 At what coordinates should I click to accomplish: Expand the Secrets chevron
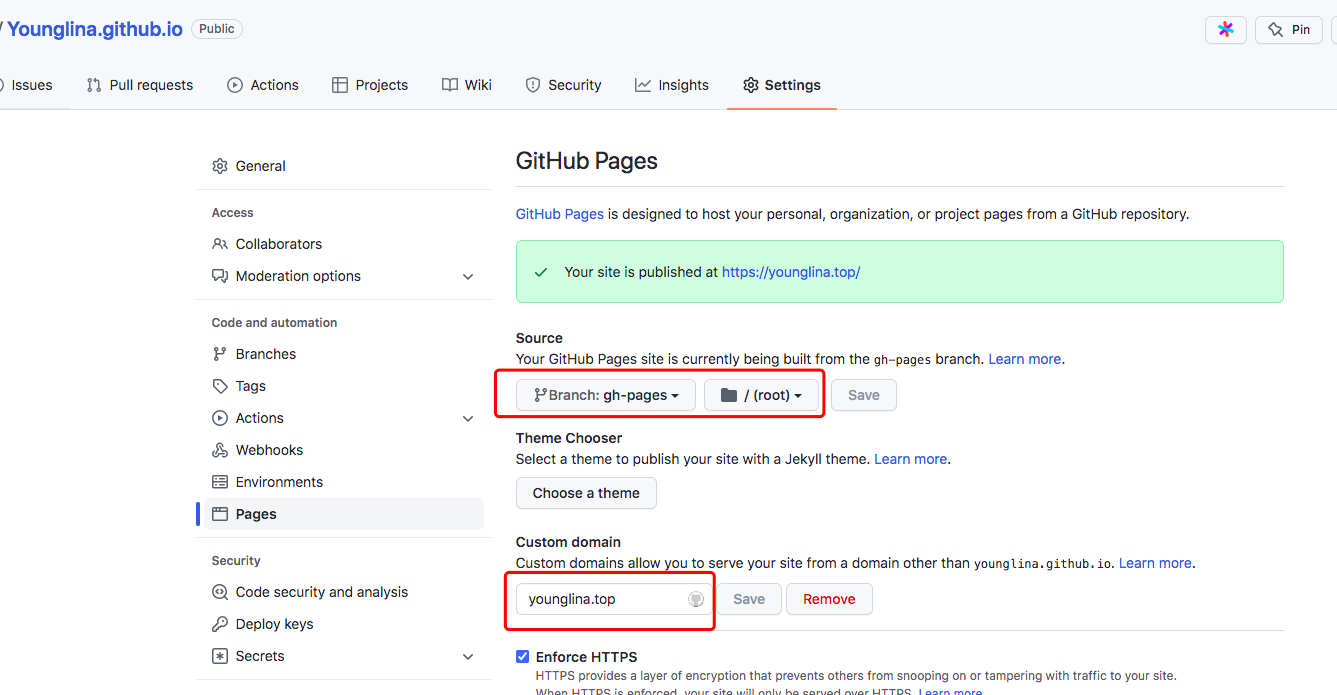click(468, 656)
